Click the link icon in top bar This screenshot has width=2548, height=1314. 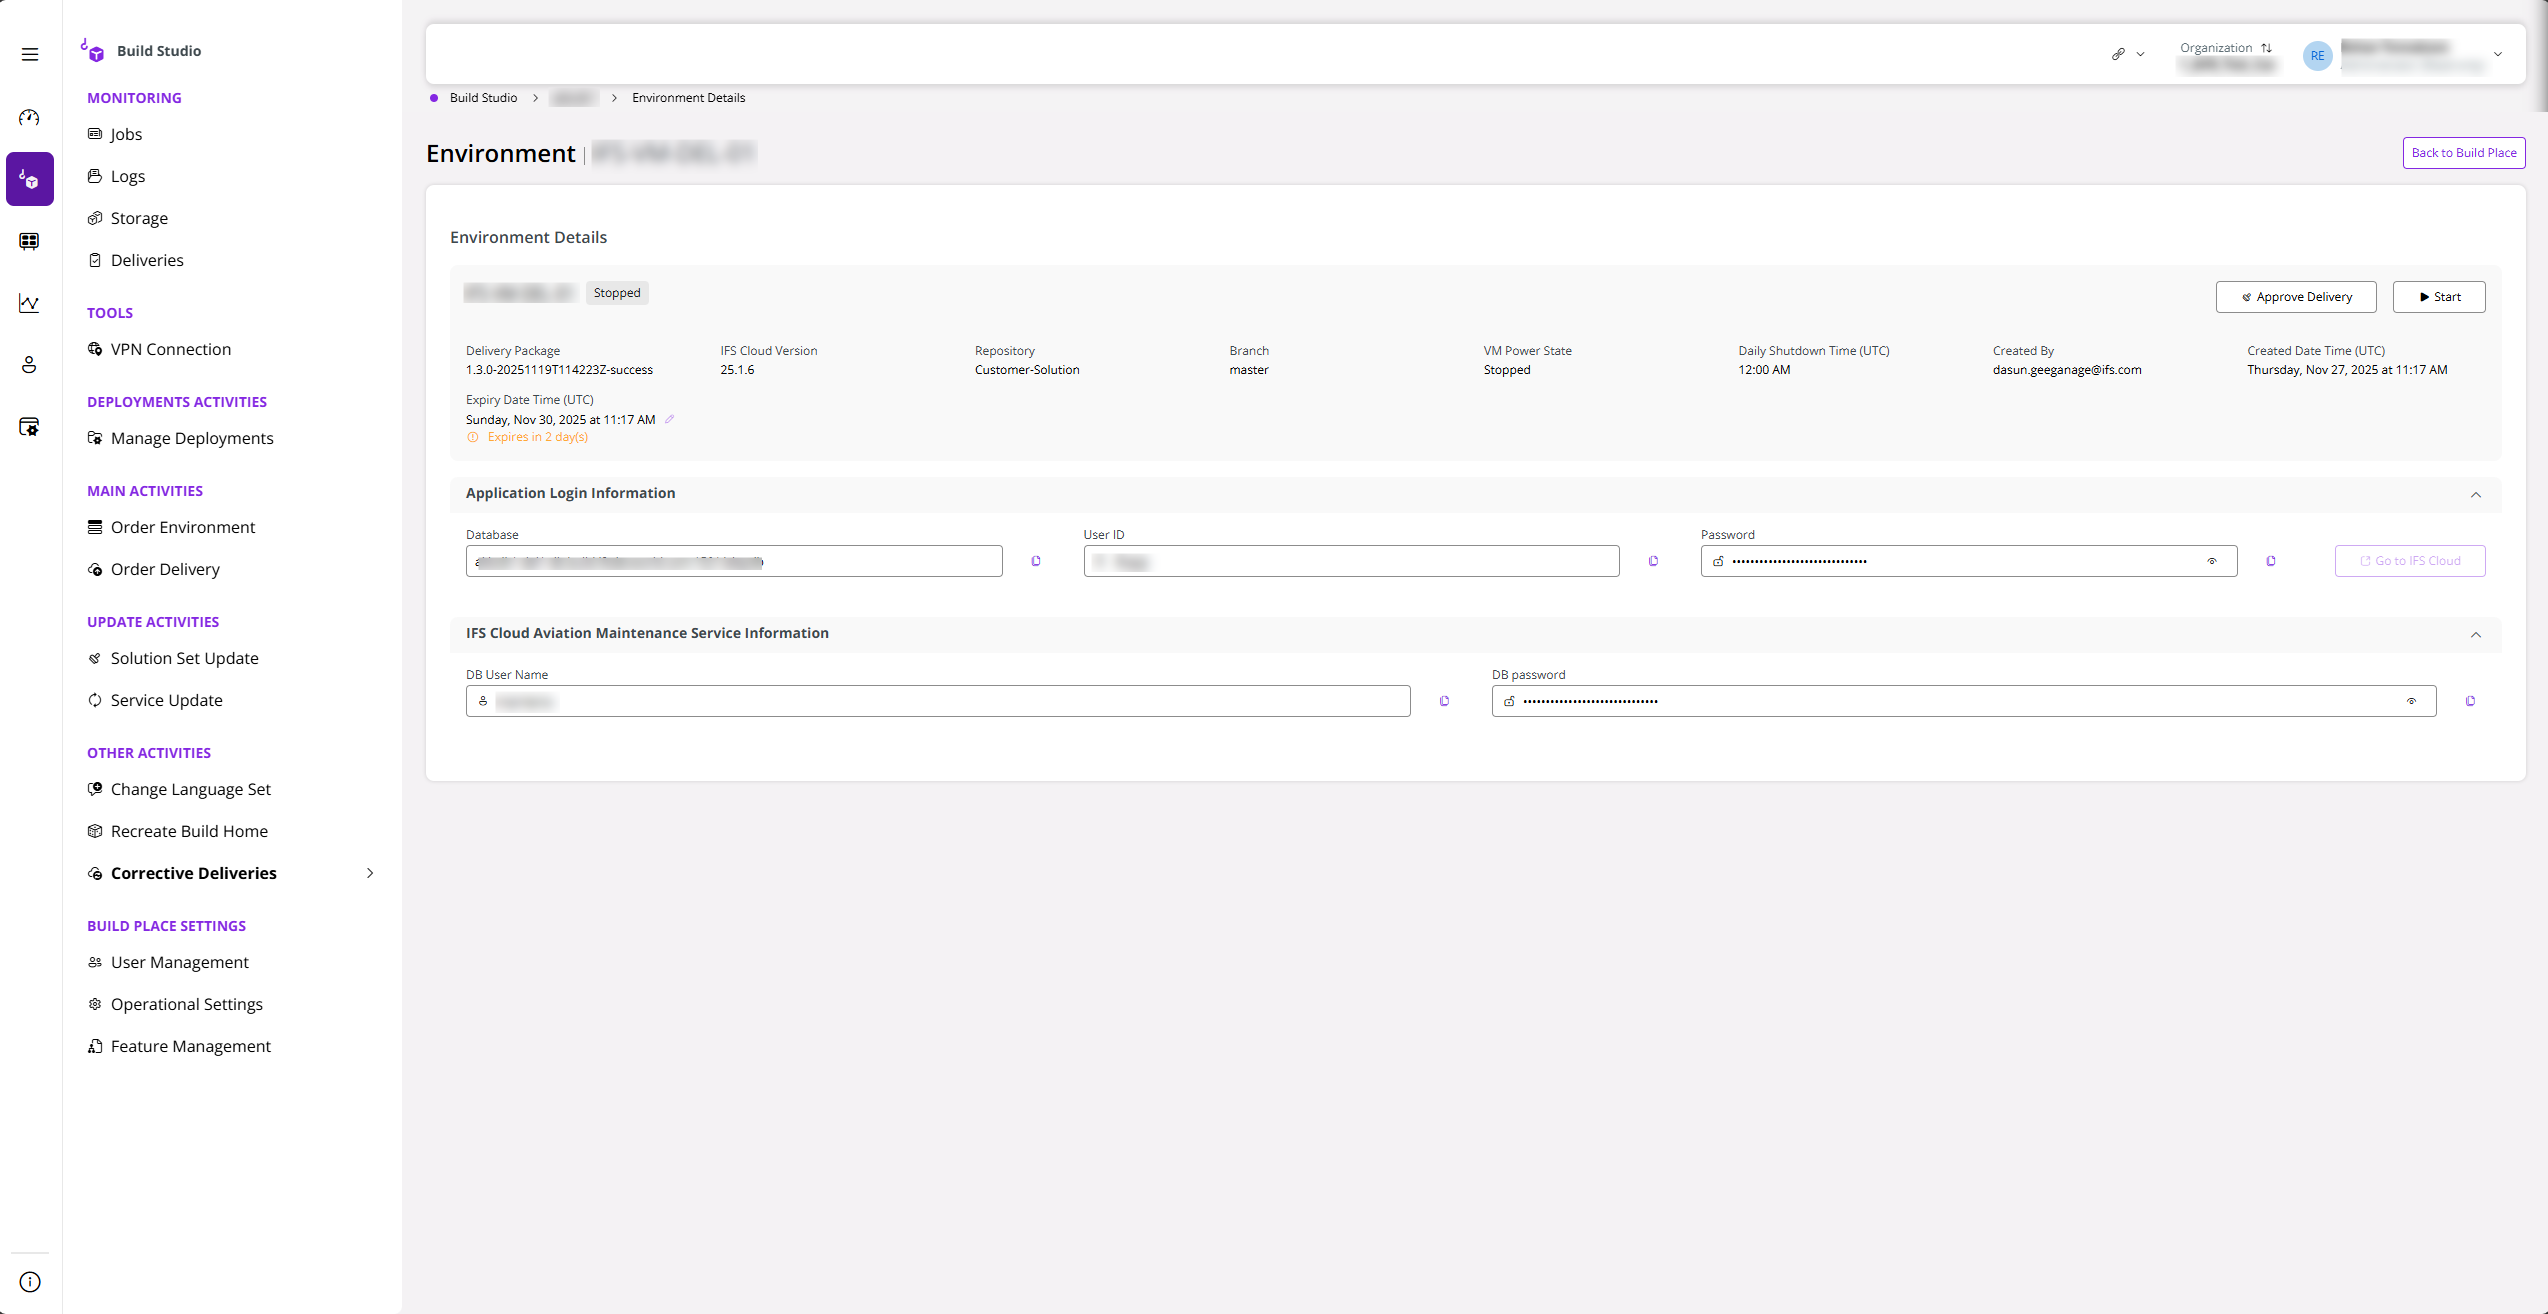tap(2118, 54)
